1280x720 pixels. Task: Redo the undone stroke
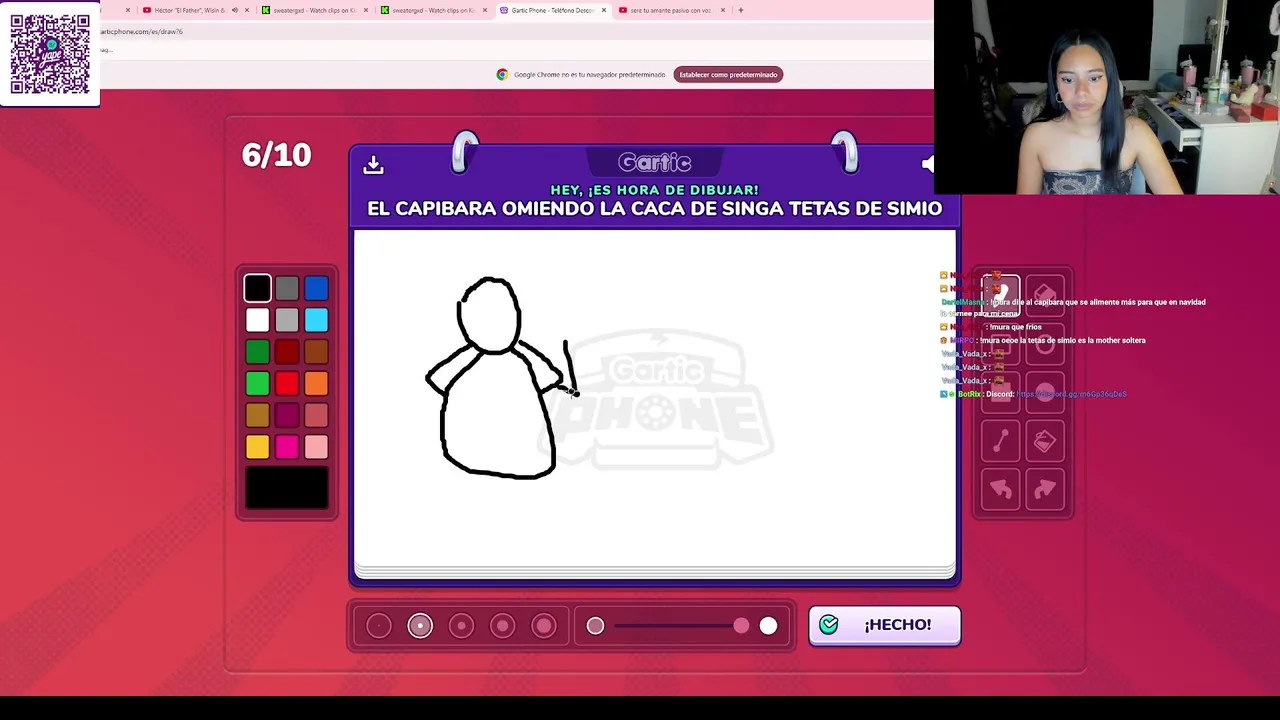(1045, 489)
